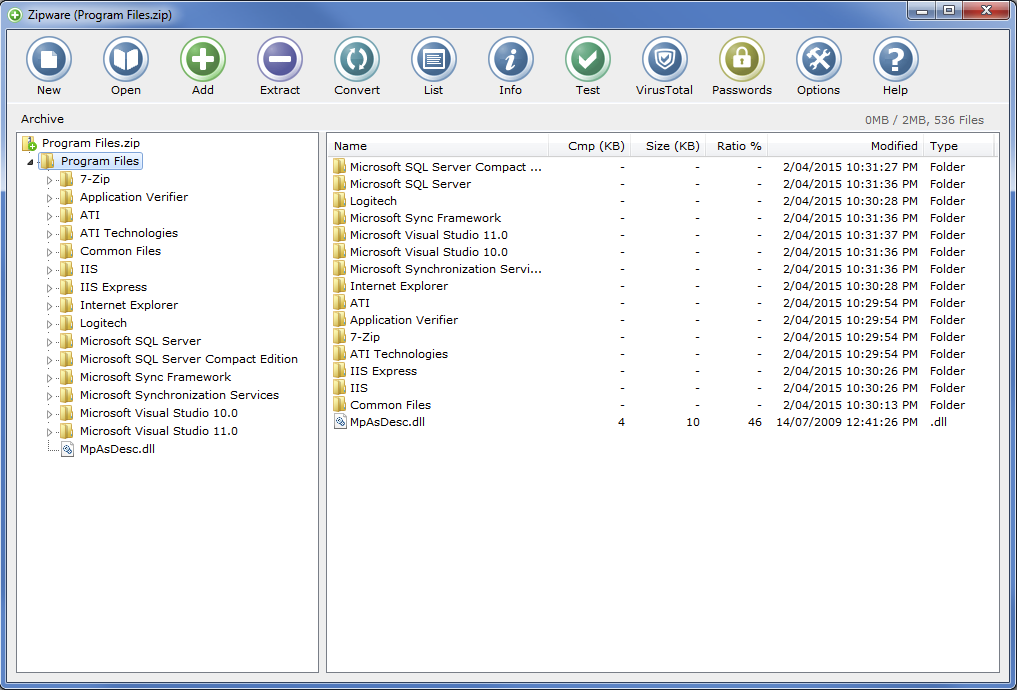Click the ratio value 46 for MpAsDesc.dll

point(754,422)
